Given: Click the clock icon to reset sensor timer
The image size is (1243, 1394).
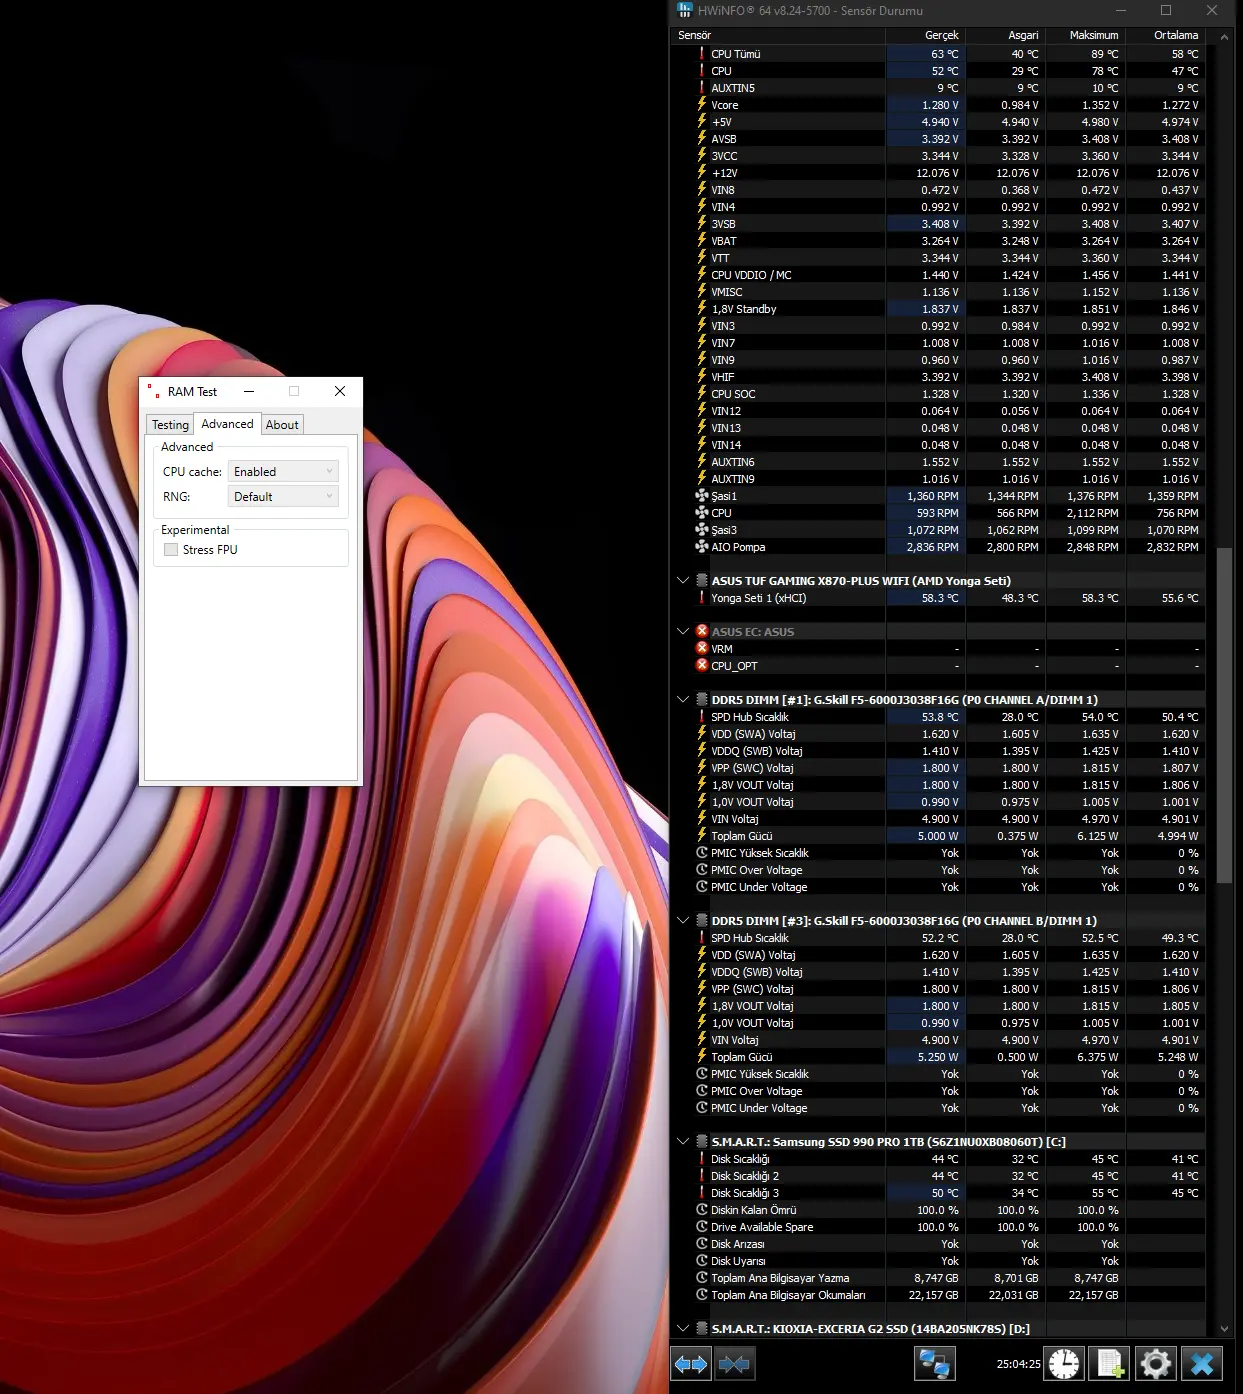Looking at the screenshot, I should coord(1064,1363).
